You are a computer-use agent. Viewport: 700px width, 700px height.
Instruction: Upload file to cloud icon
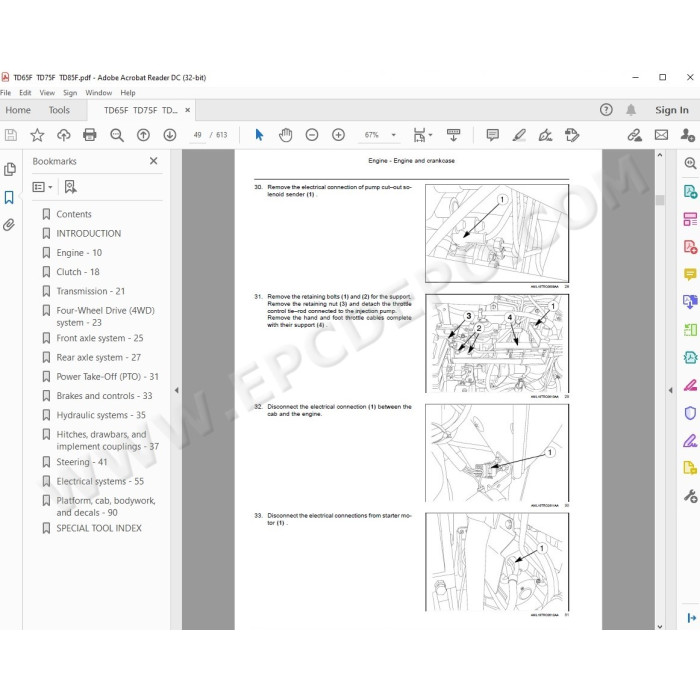tap(63, 135)
